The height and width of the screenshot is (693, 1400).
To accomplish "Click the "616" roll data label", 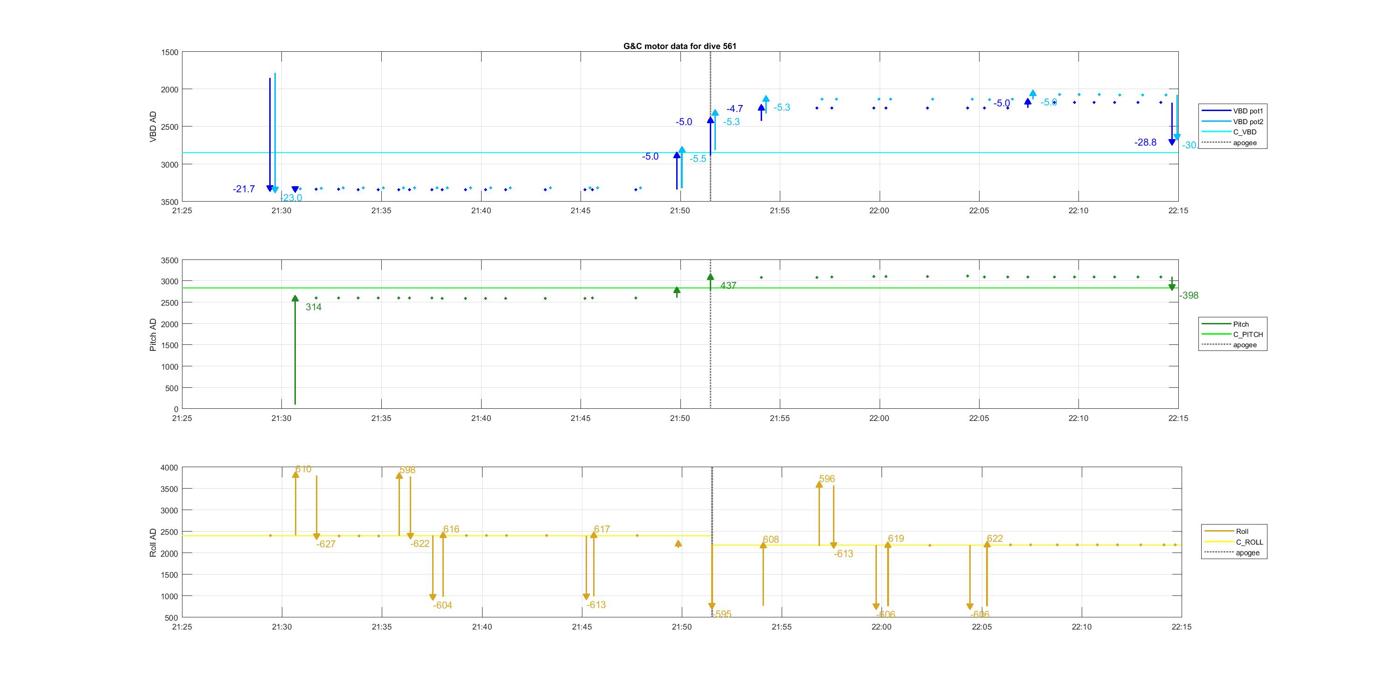I will tap(451, 530).
